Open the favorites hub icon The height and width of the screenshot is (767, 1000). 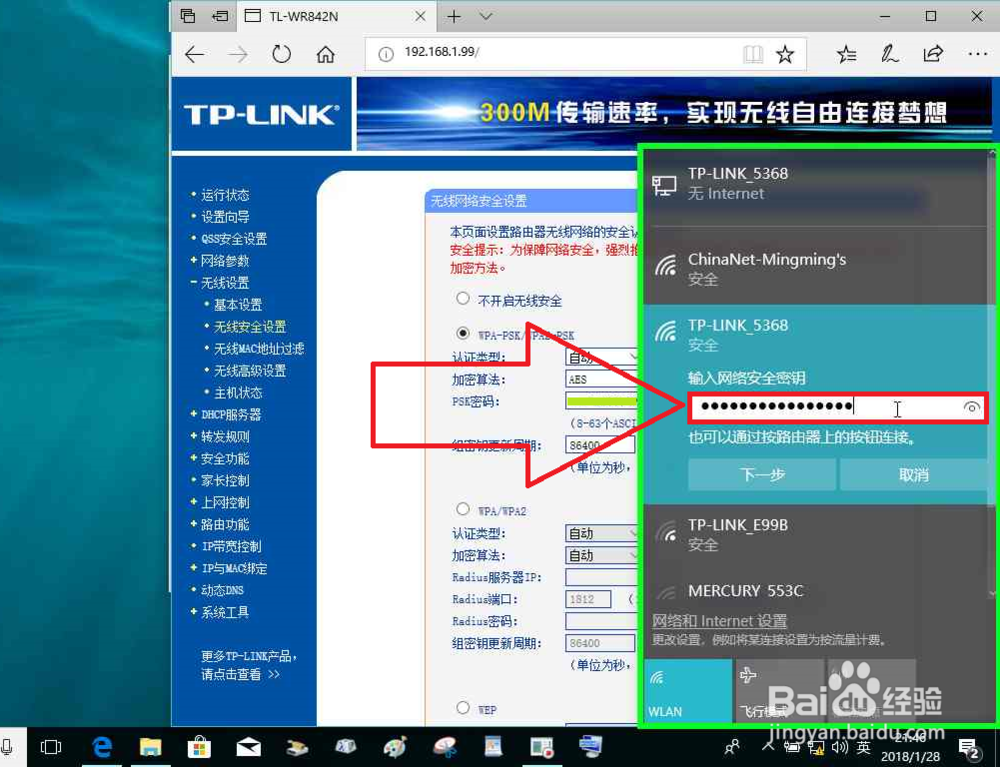847,54
